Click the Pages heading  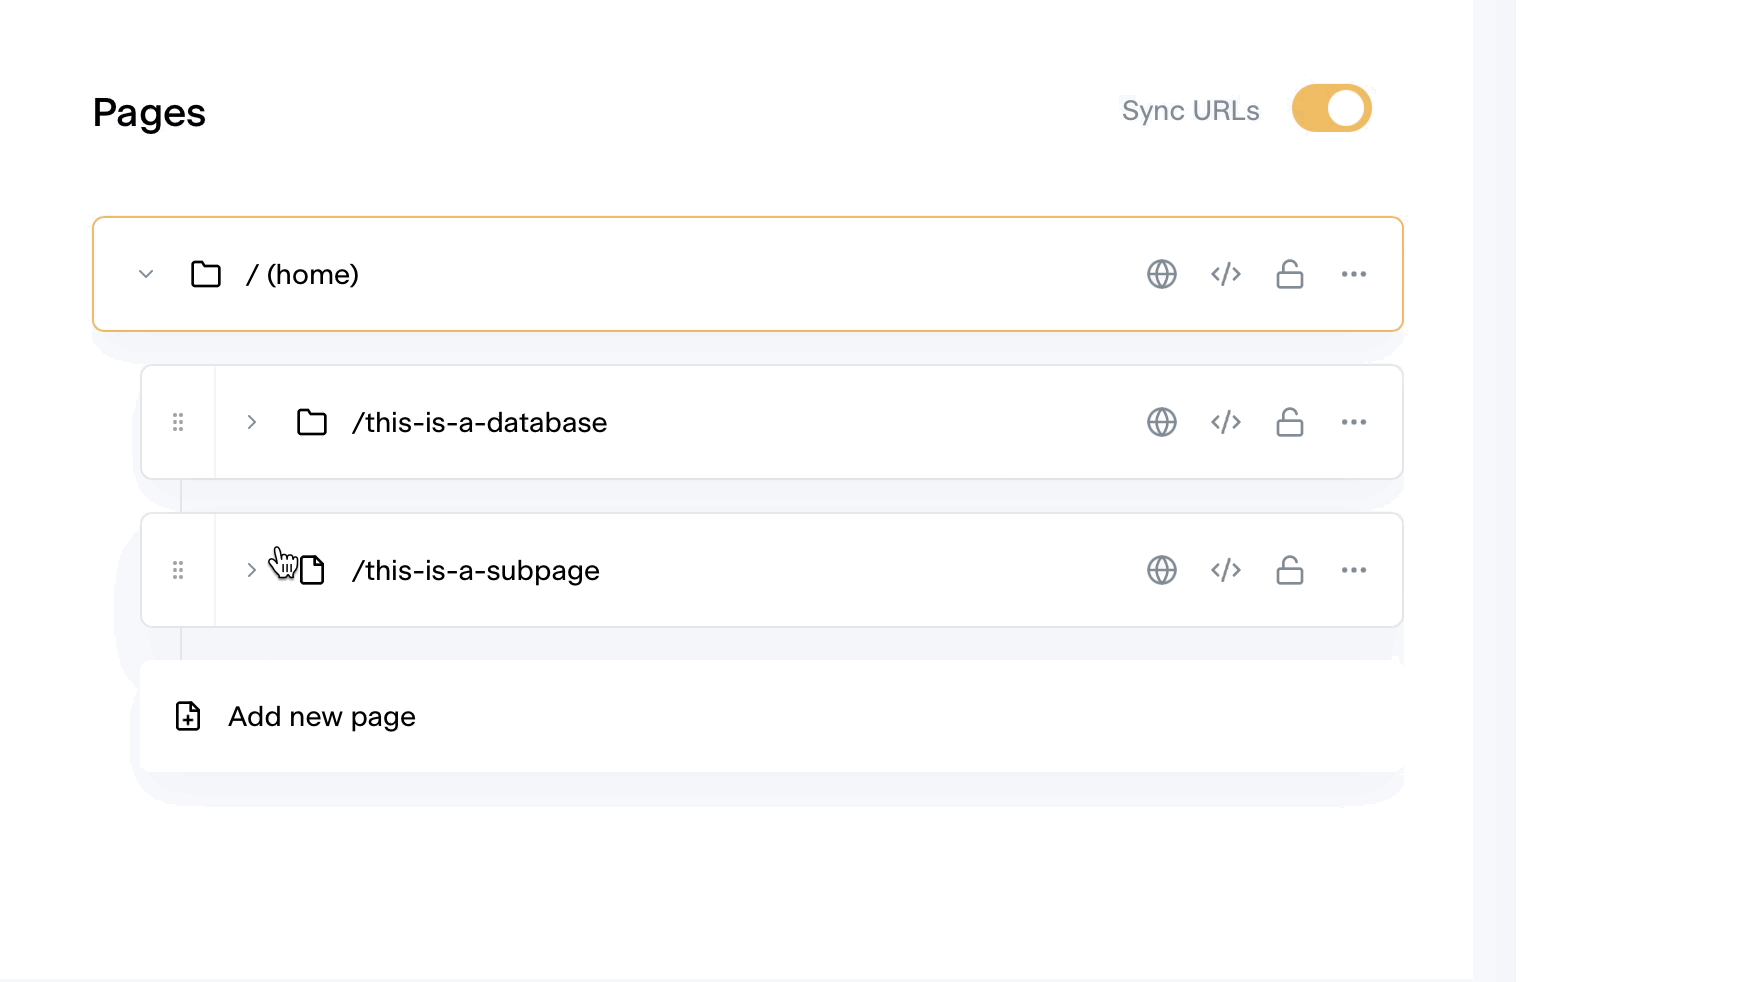coord(149,113)
